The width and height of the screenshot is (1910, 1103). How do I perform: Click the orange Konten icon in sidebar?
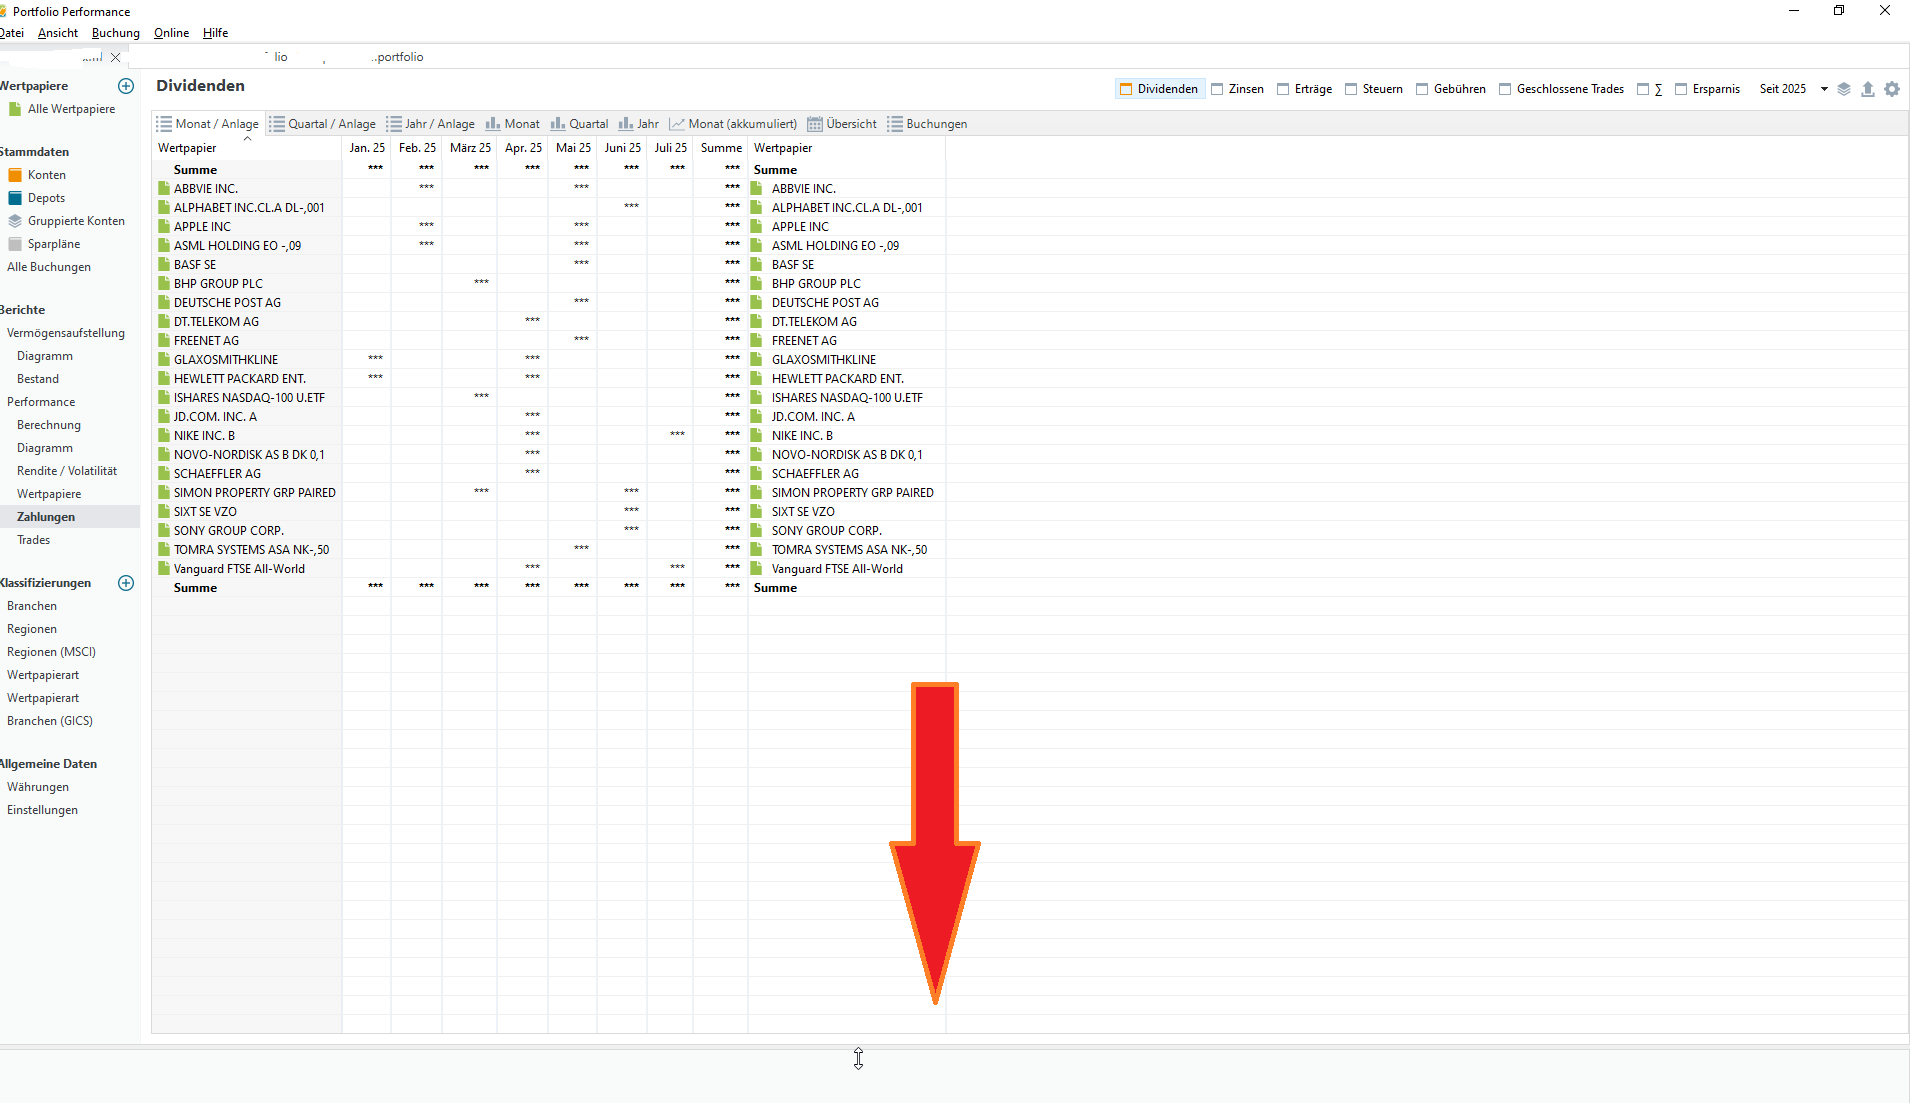coord(15,175)
